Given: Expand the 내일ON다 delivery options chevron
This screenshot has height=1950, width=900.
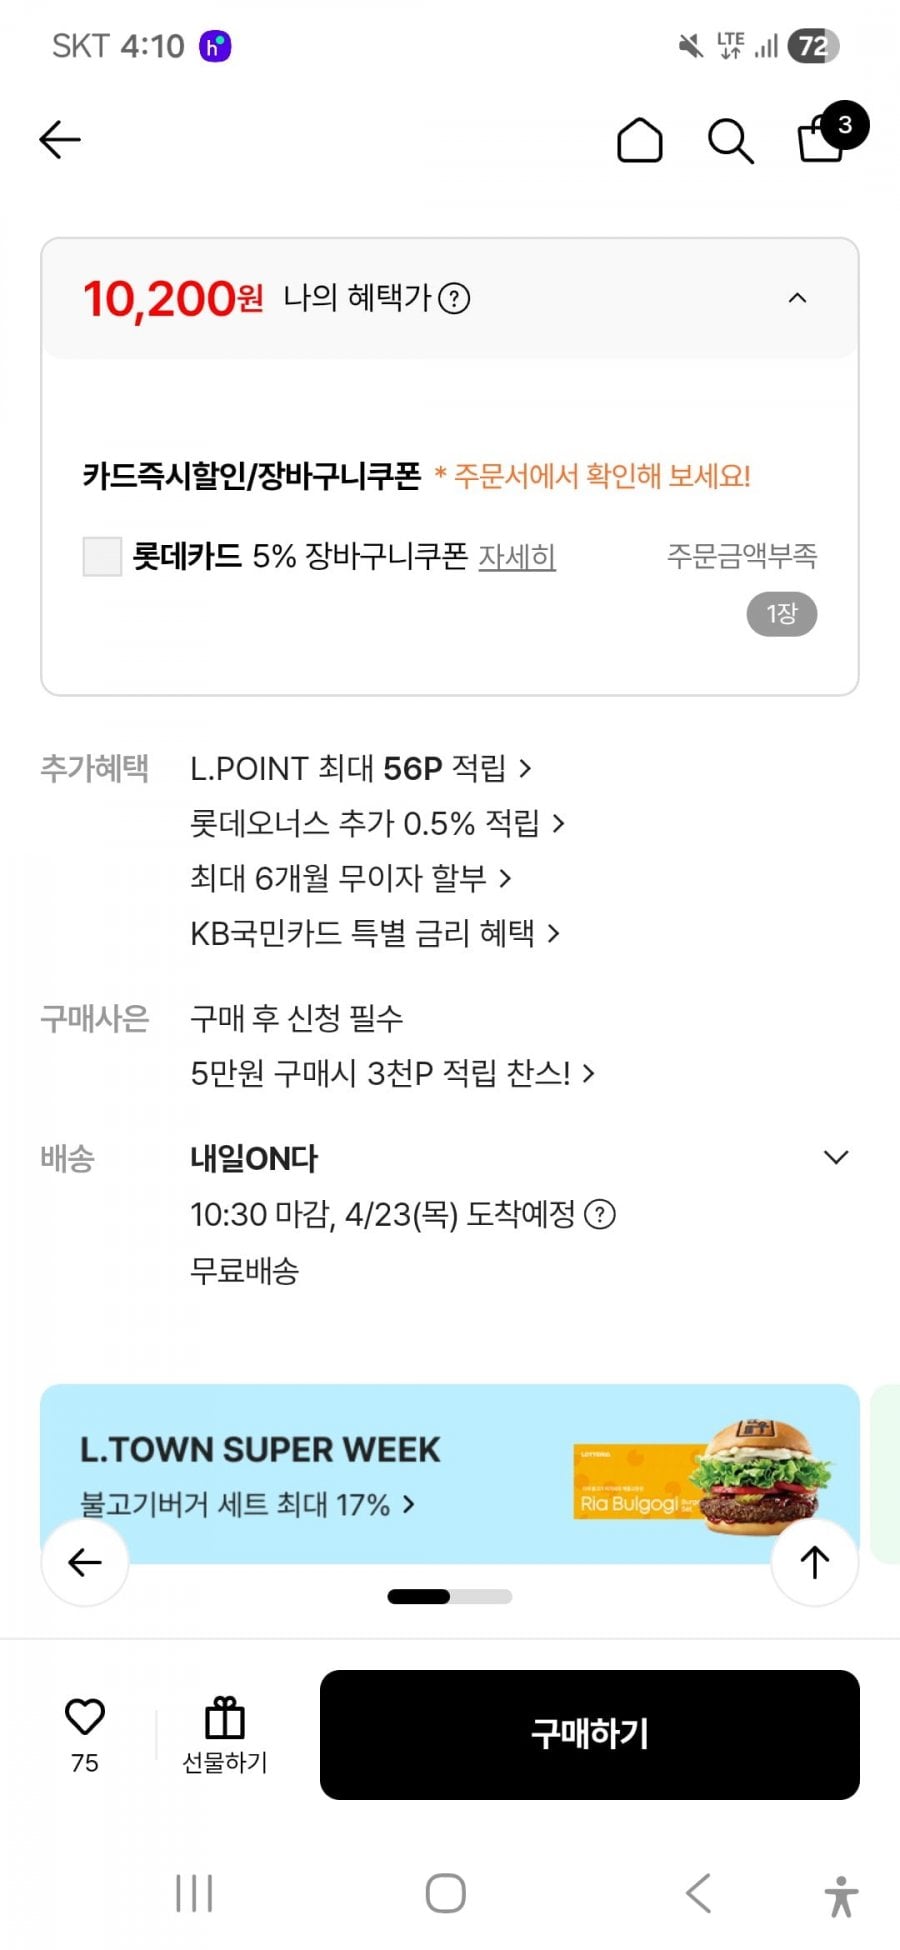Looking at the screenshot, I should coord(835,1158).
